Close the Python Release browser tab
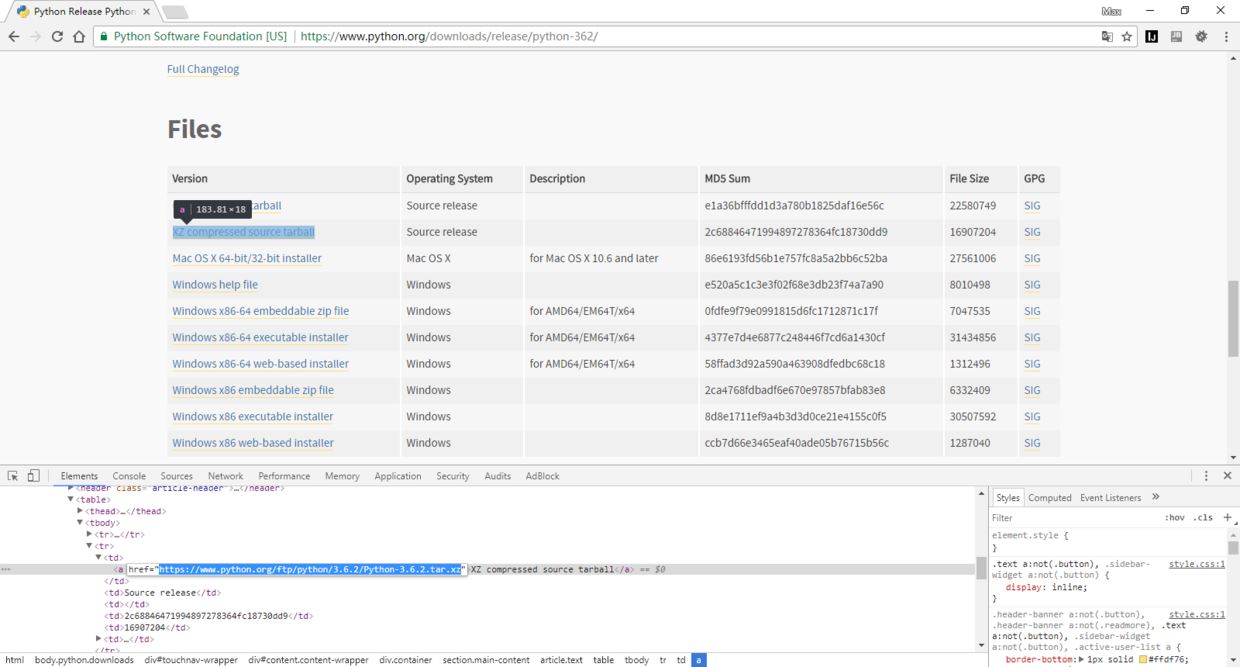 click(x=144, y=11)
